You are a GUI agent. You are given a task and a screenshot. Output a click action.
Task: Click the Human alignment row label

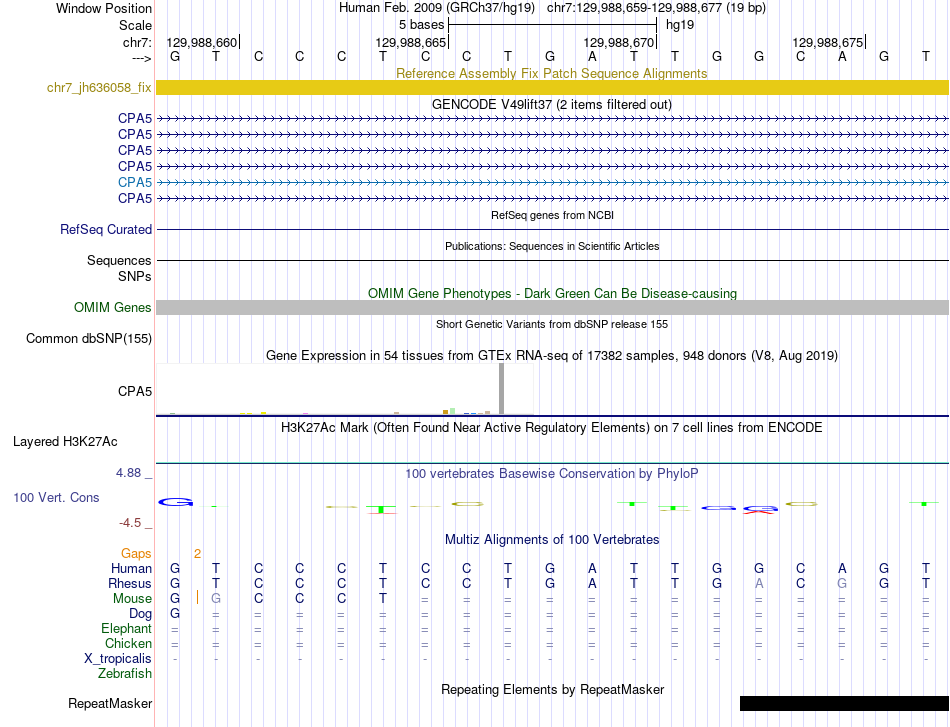coord(131,568)
